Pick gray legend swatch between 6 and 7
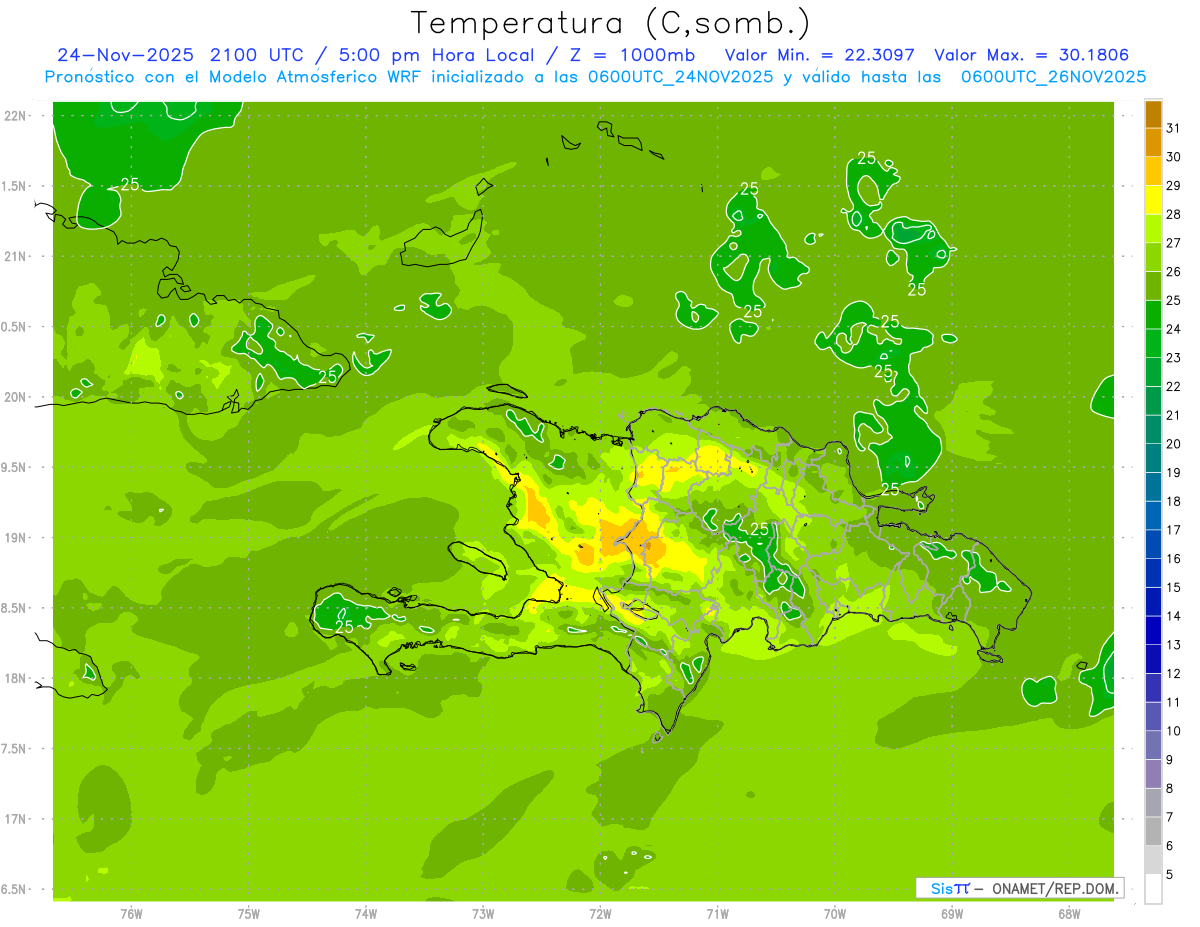The image size is (1200, 927). (x=1153, y=831)
